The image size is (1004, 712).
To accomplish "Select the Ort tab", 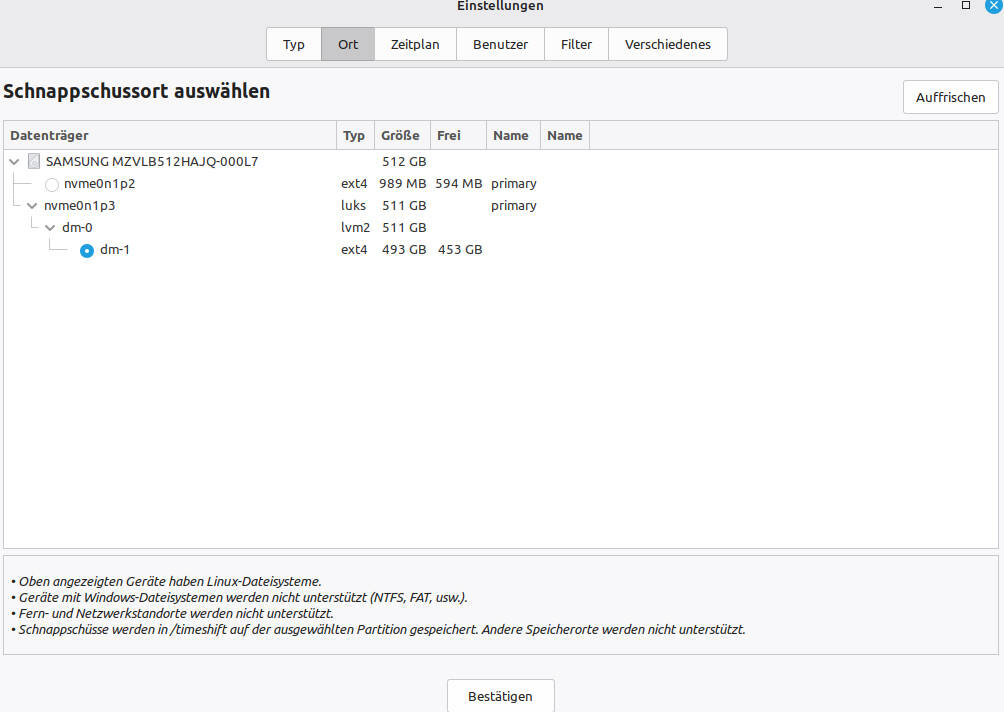I will 348,44.
